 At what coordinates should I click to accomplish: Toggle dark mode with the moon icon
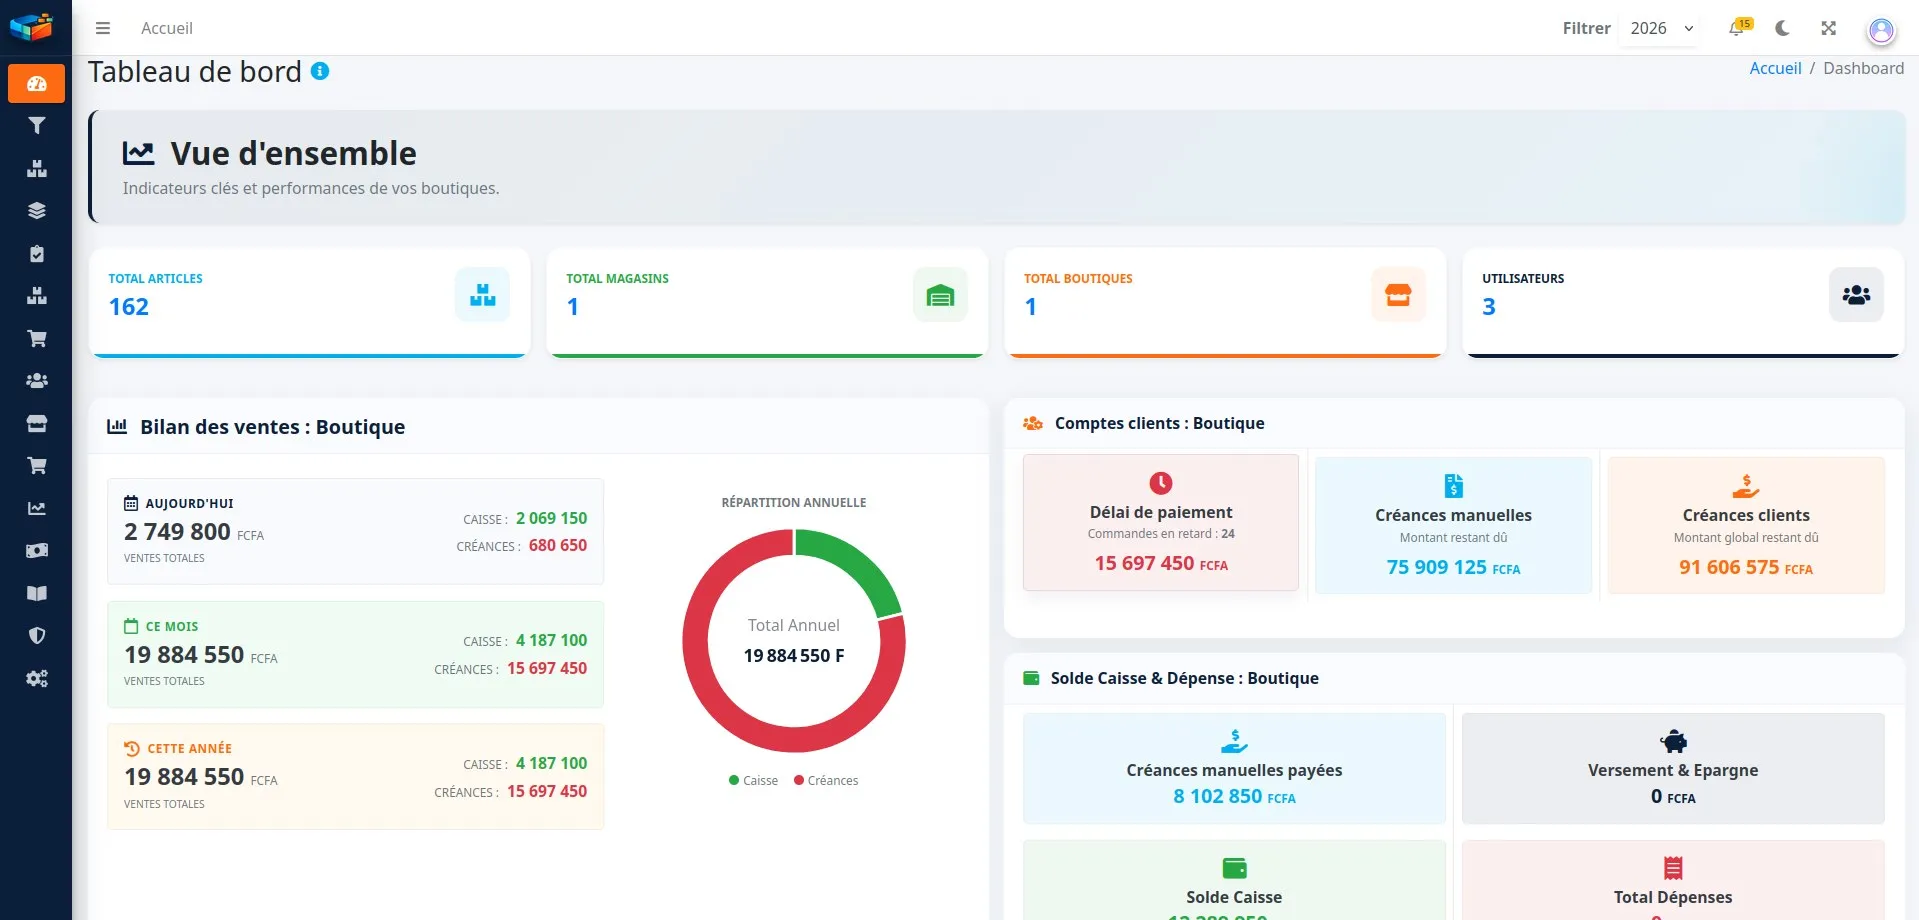click(1782, 28)
